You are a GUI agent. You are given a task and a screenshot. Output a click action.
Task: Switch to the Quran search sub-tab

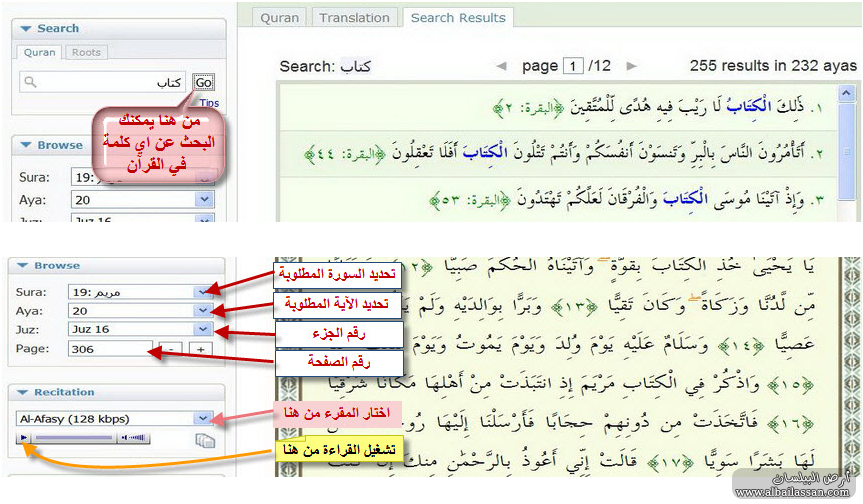point(40,52)
